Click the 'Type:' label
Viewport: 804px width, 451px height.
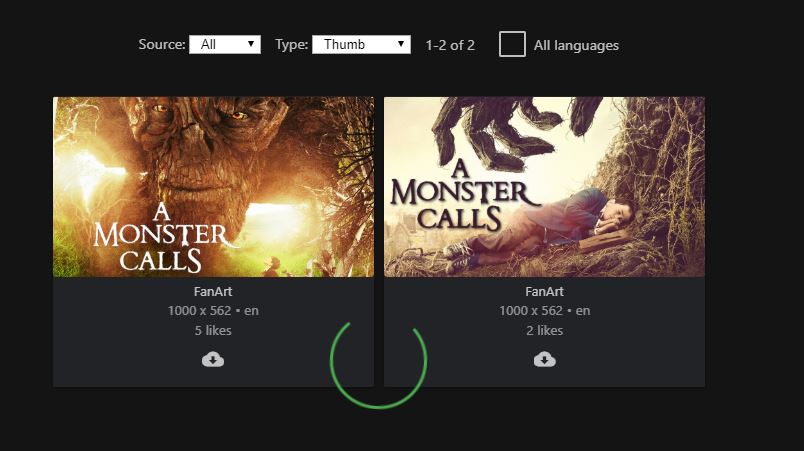pos(291,45)
